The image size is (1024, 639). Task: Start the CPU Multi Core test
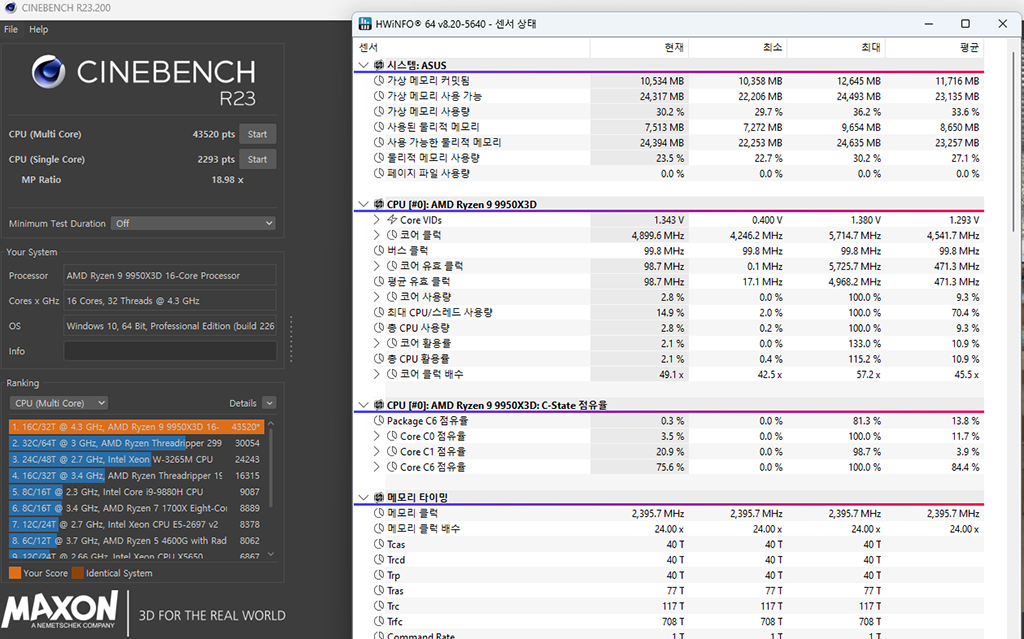coord(257,134)
